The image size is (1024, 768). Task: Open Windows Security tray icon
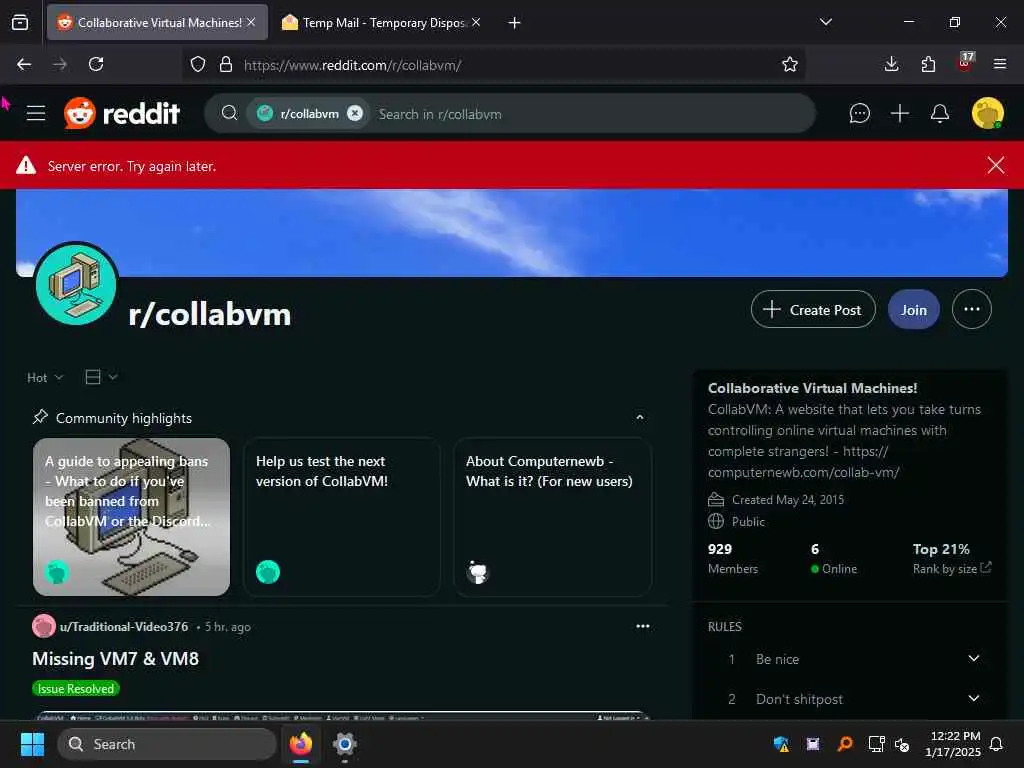(x=781, y=744)
